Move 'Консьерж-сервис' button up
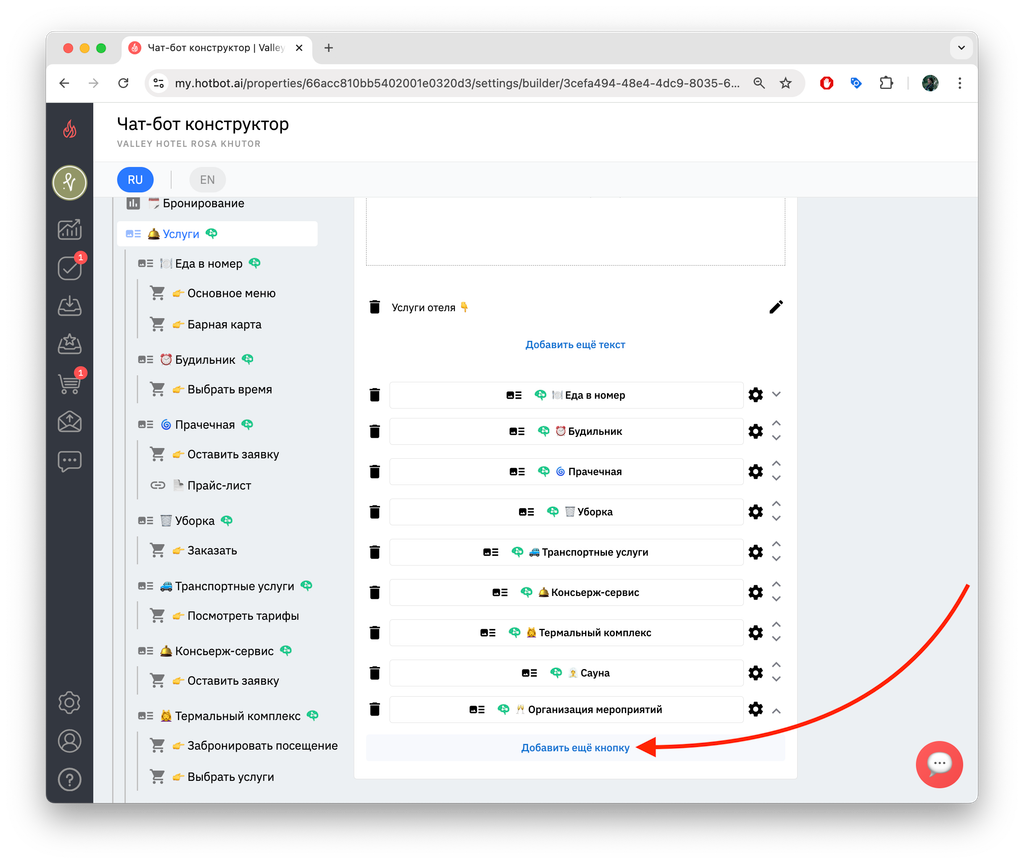The height and width of the screenshot is (864, 1024). point(776,585)
